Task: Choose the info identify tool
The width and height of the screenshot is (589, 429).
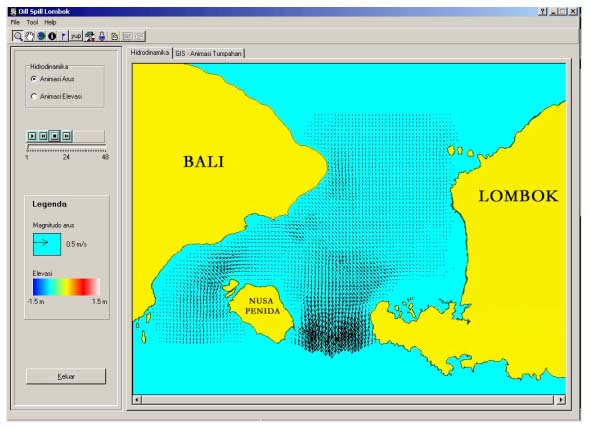Action: coord(52,36)
